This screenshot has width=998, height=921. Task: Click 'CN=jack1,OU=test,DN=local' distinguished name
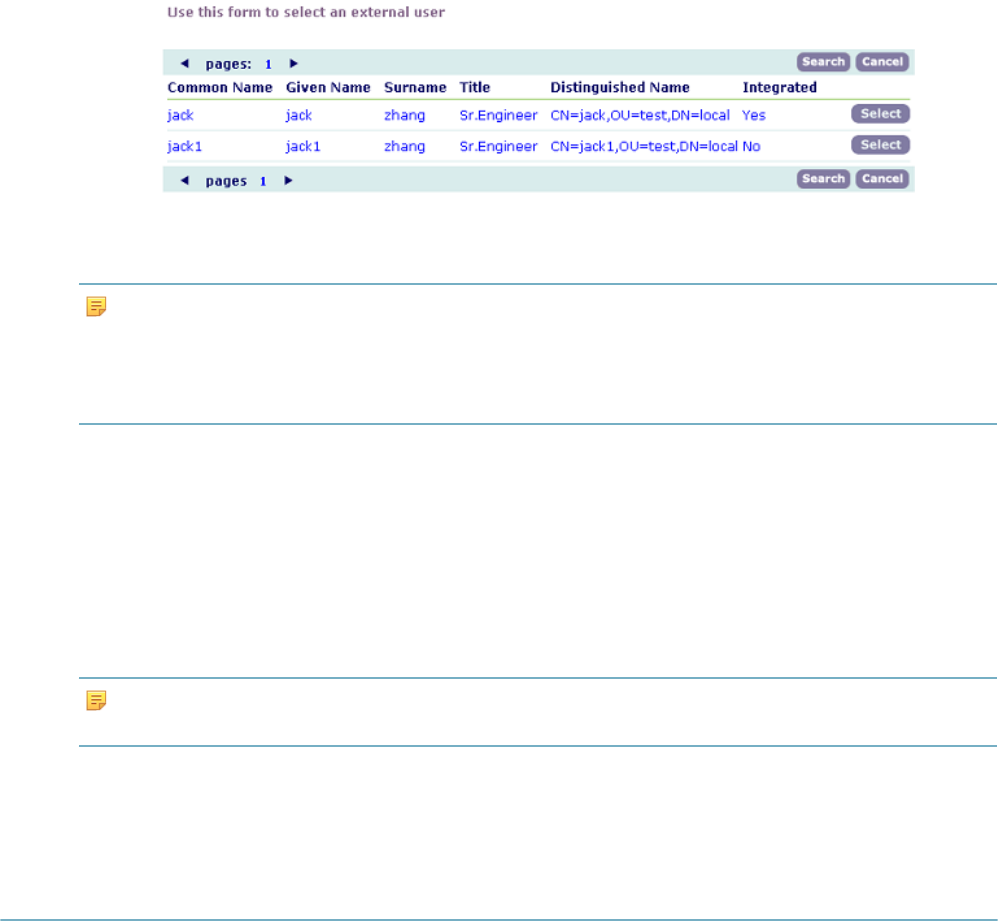644,146
